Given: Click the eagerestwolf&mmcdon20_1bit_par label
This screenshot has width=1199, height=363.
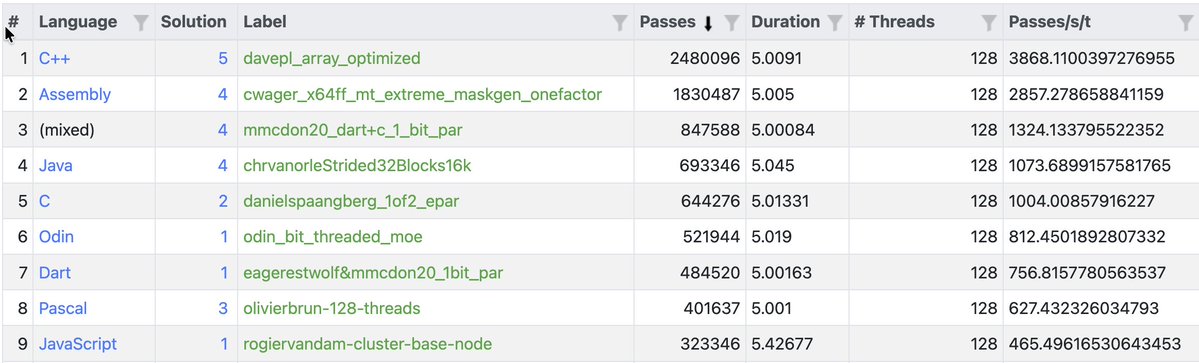Looking at the screenshot, I should click(373, 272).
